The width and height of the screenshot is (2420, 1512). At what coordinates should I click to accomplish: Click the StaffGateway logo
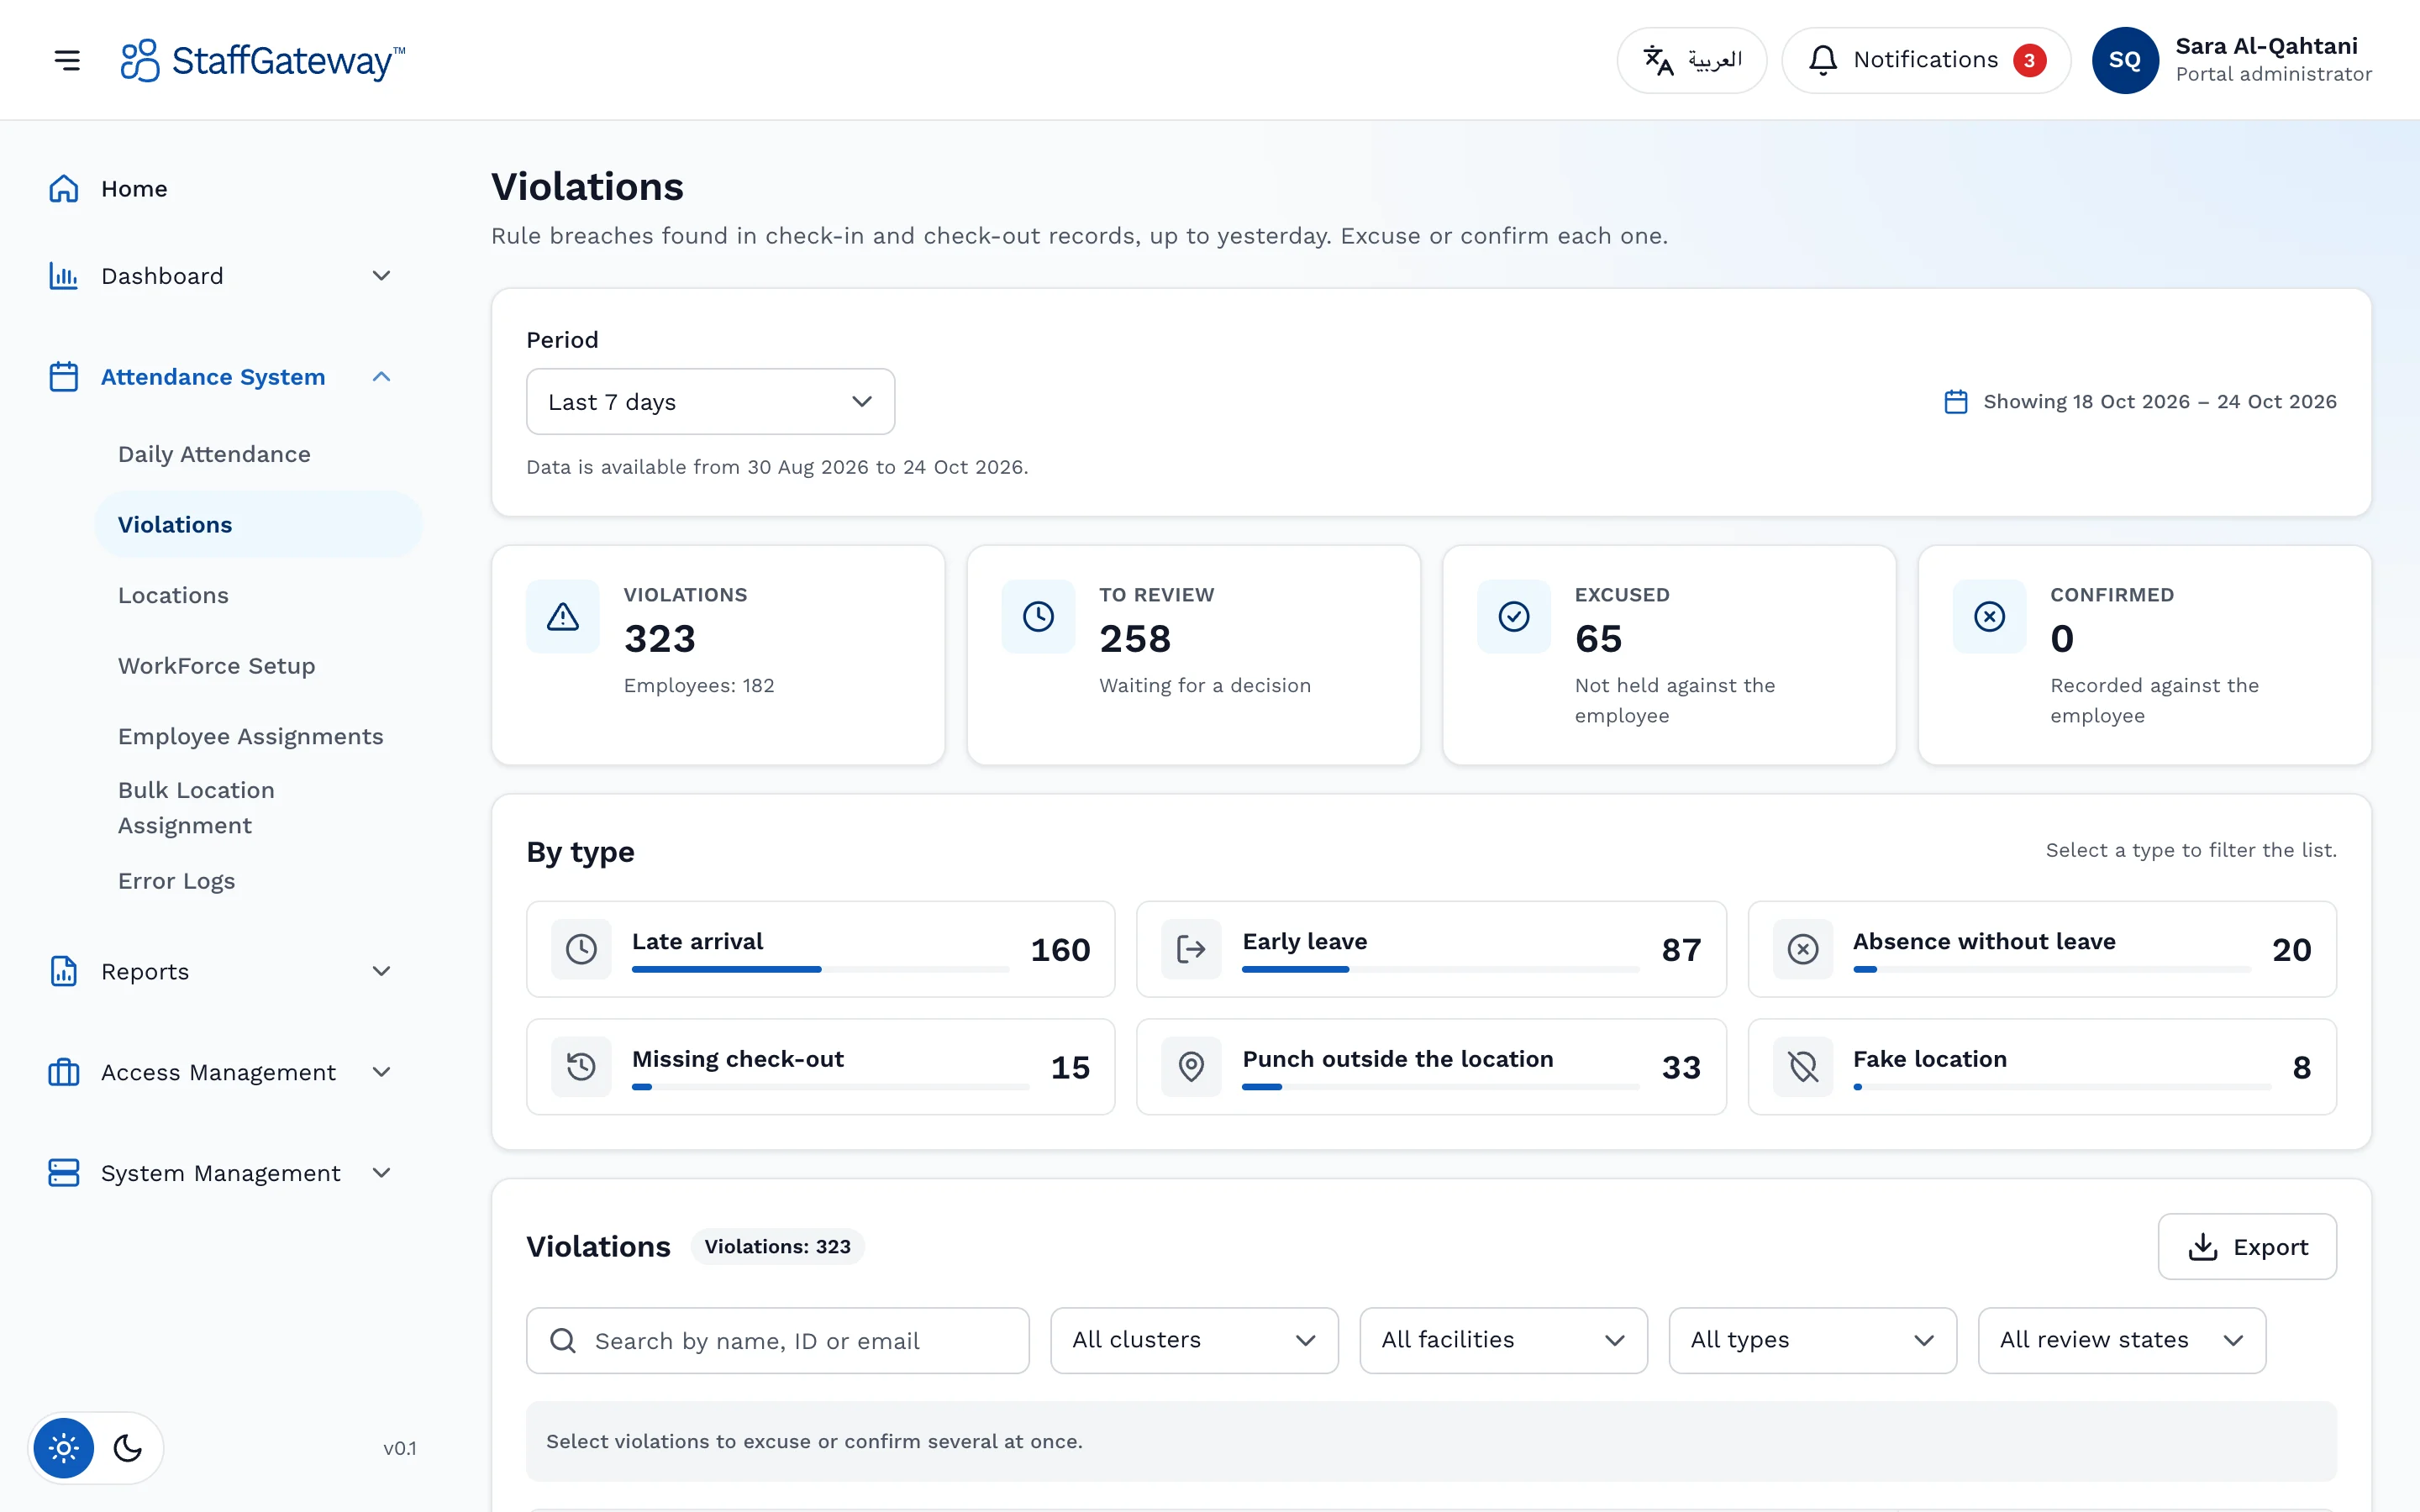point(262,60)
